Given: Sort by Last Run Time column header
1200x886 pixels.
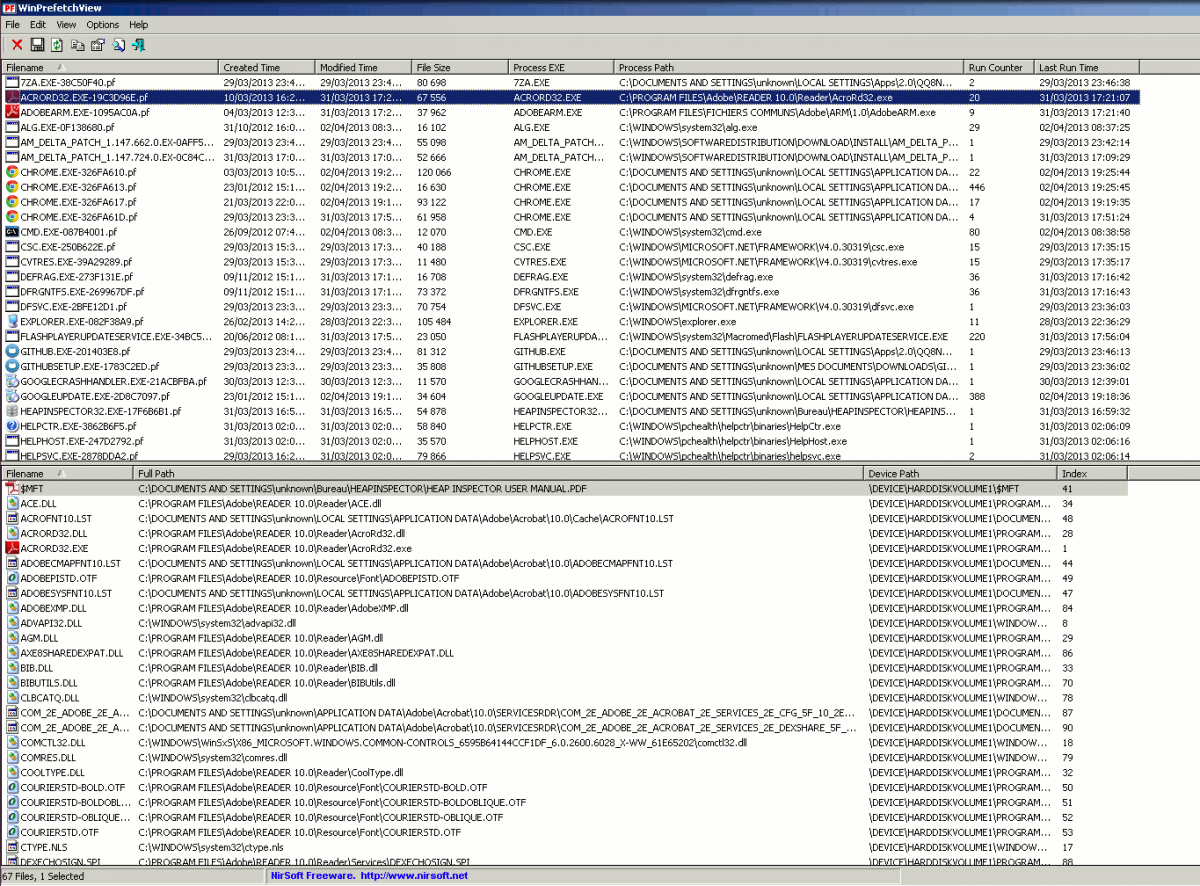Looking at the screenshot, I should pyautogui.click(x=1068, y=68).
